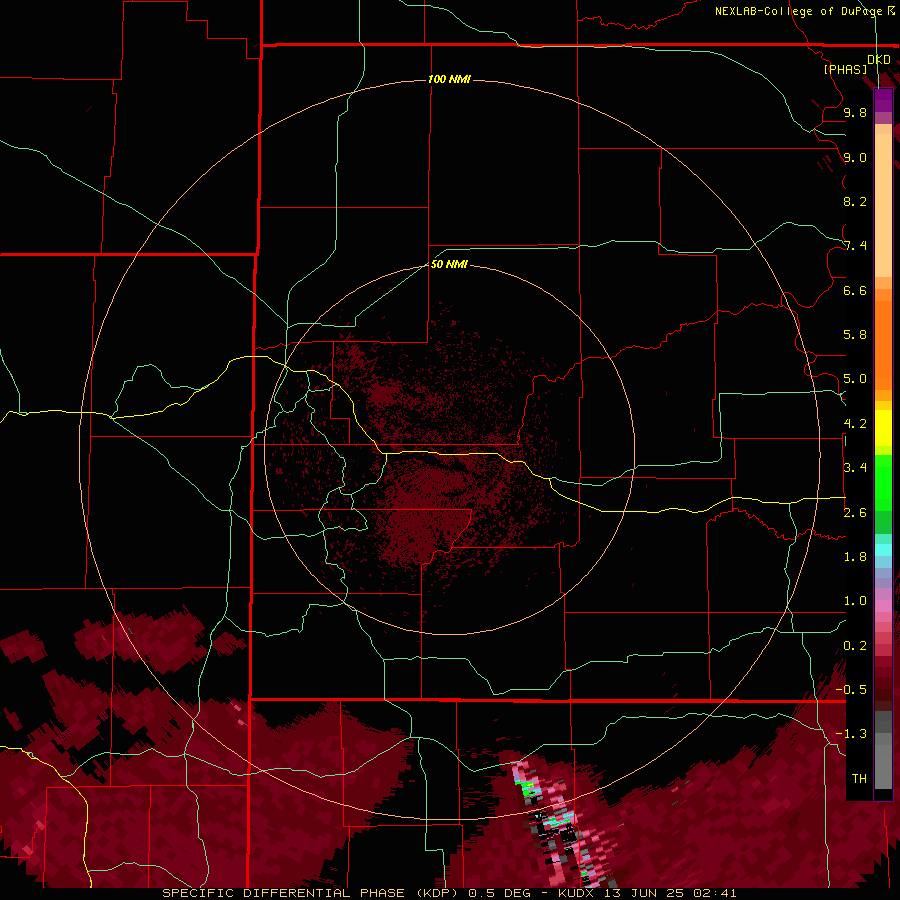Click the 1.0 scale value
This screenshot has width=900, height=900.
(x=855, y=601)
